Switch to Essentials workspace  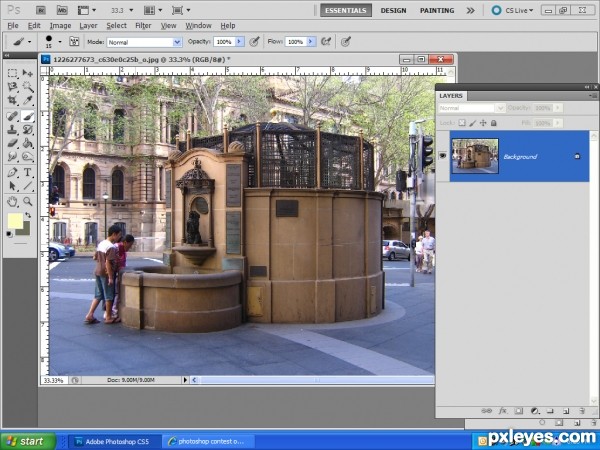(x=346, y=10)
